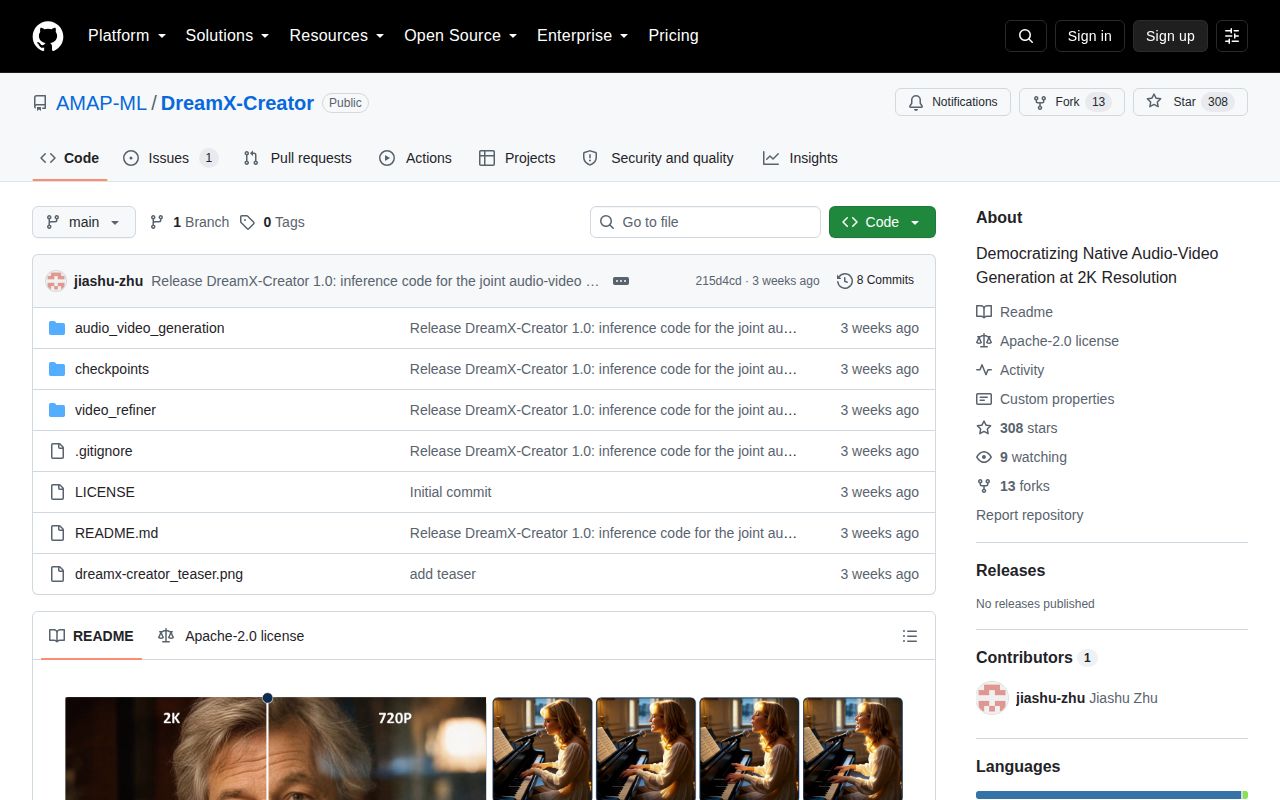1280x800 pixels.
Task: Open the README.md file
Action: point(117,533)
